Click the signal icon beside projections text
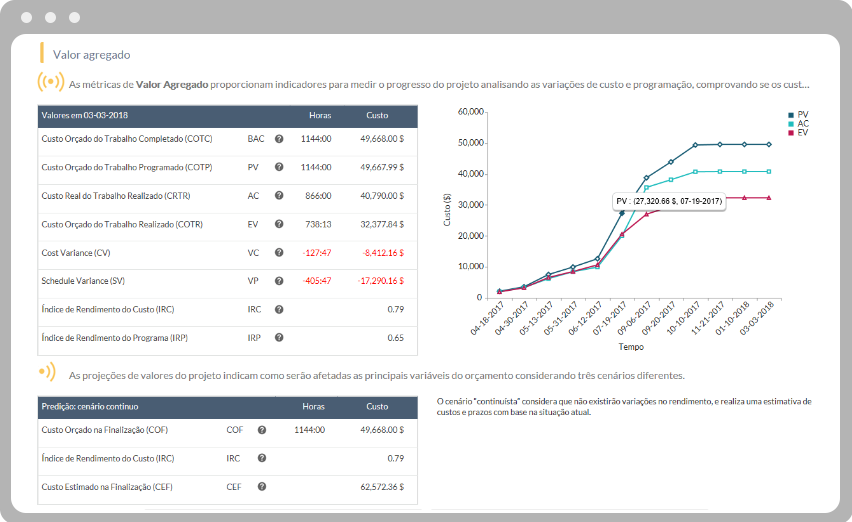Image resolution: width=852 pixels, height=522 pixels. [47, 373]
